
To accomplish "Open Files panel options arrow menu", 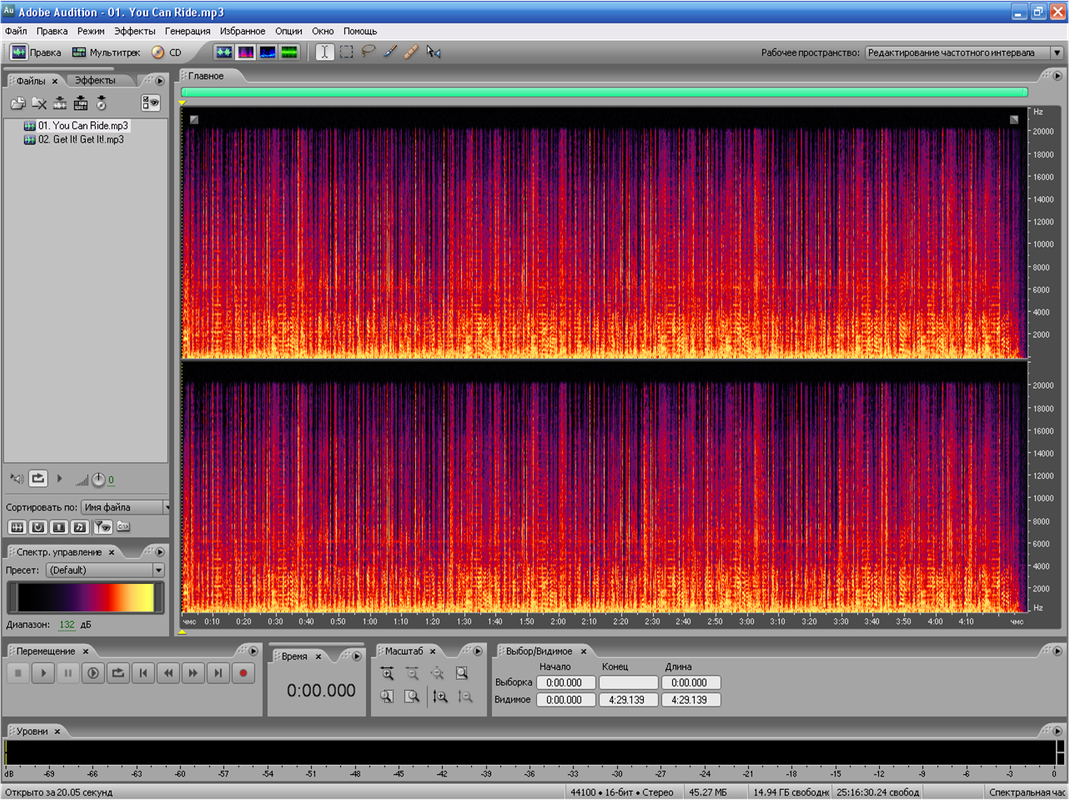I will (160, 80).
